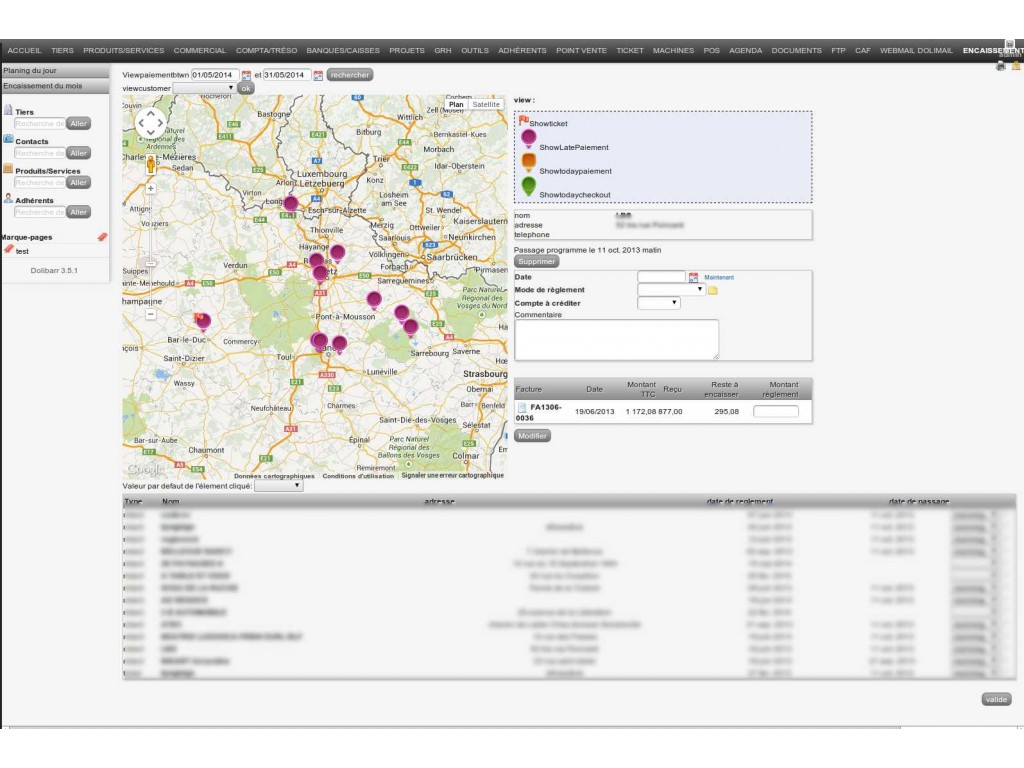1024x768 pixels.
Task: Expand the viewcustomer dropdown
Action: pyautogui.click(x=204, y=88)
